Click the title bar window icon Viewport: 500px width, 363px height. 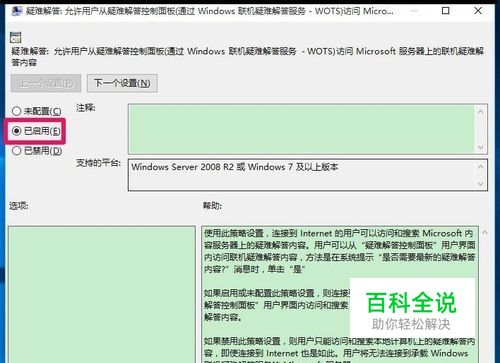tap(16, 11)
